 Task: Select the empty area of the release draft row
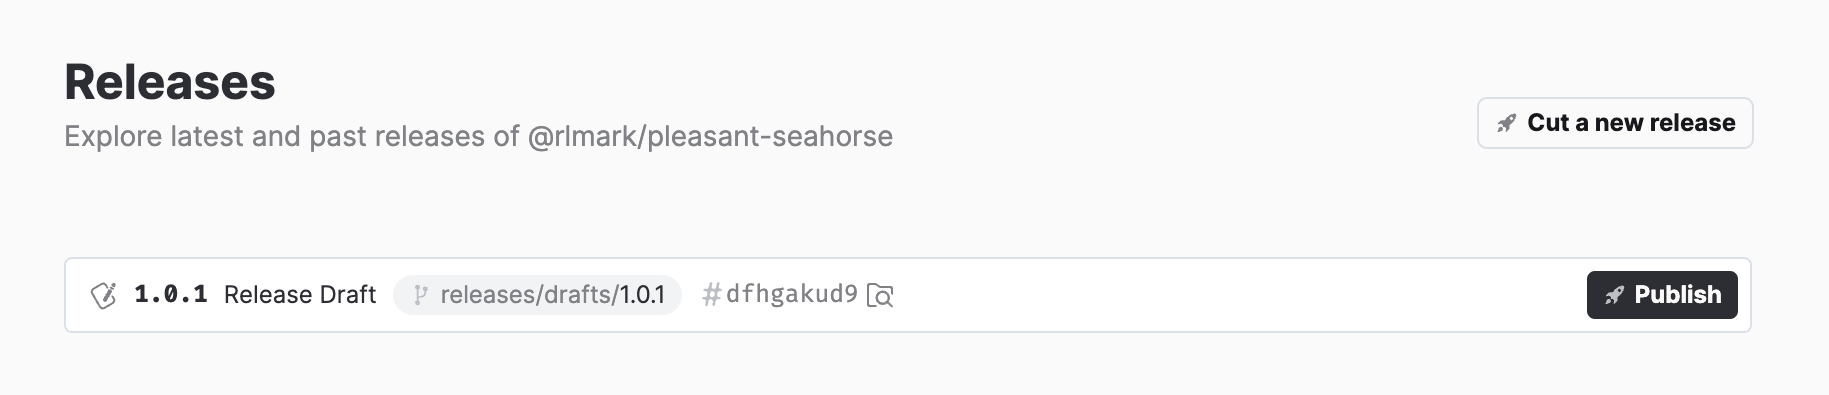pyautogui.click(x=1240, y=295)
